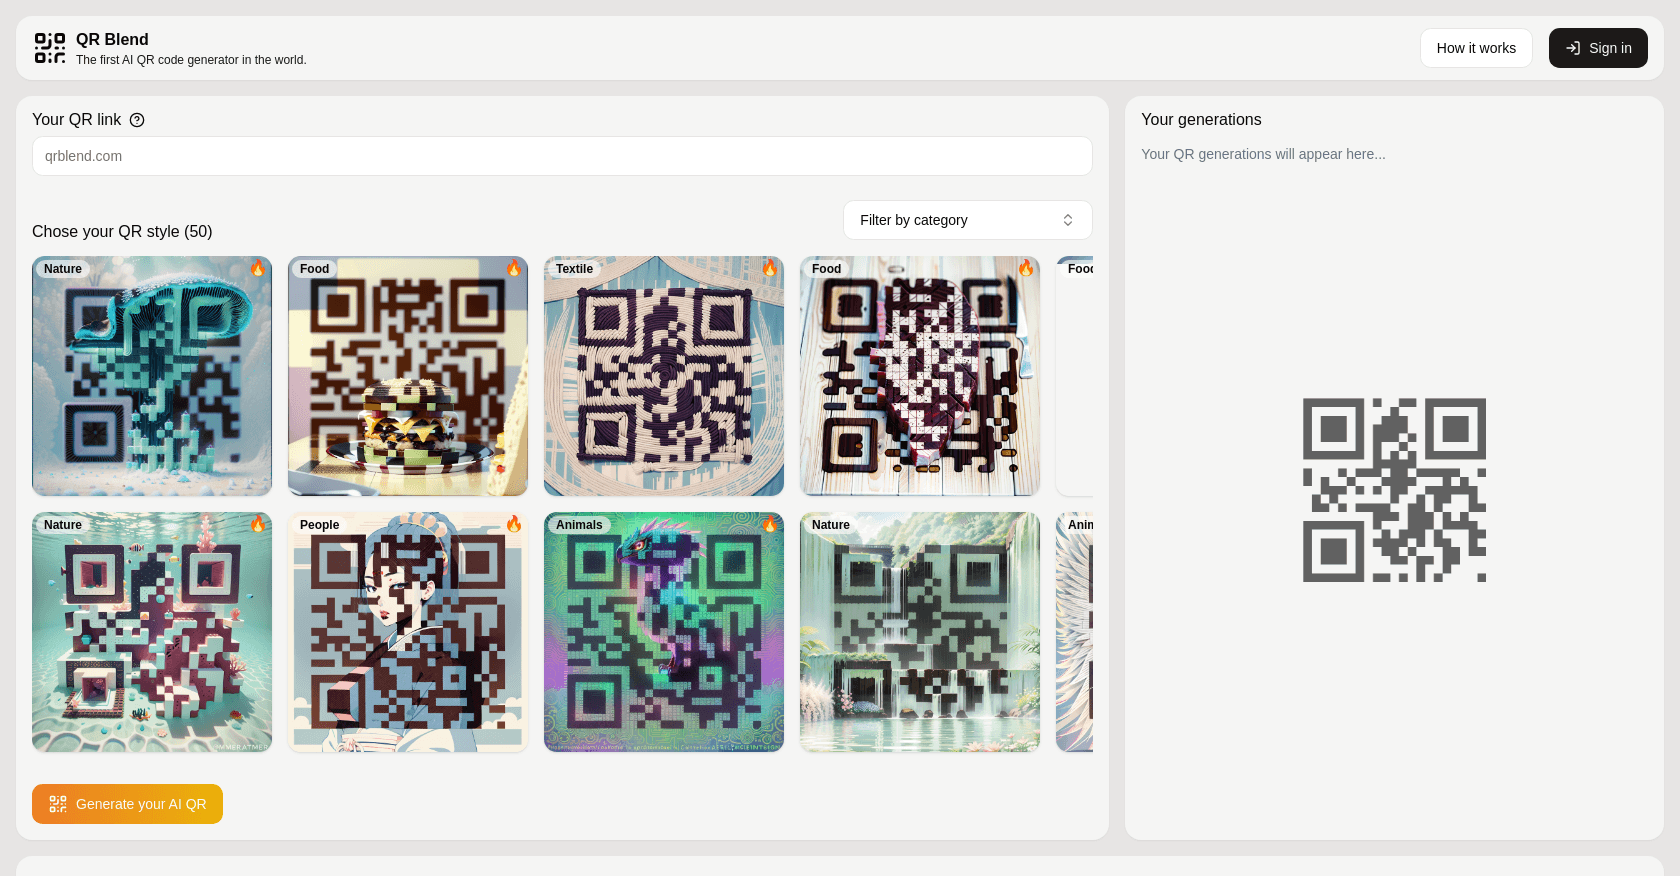Image resolution: width=1680 pixels, height=876 pixels.
Task: Click the fire icon on the burger Food style
Action: [514, 268]
